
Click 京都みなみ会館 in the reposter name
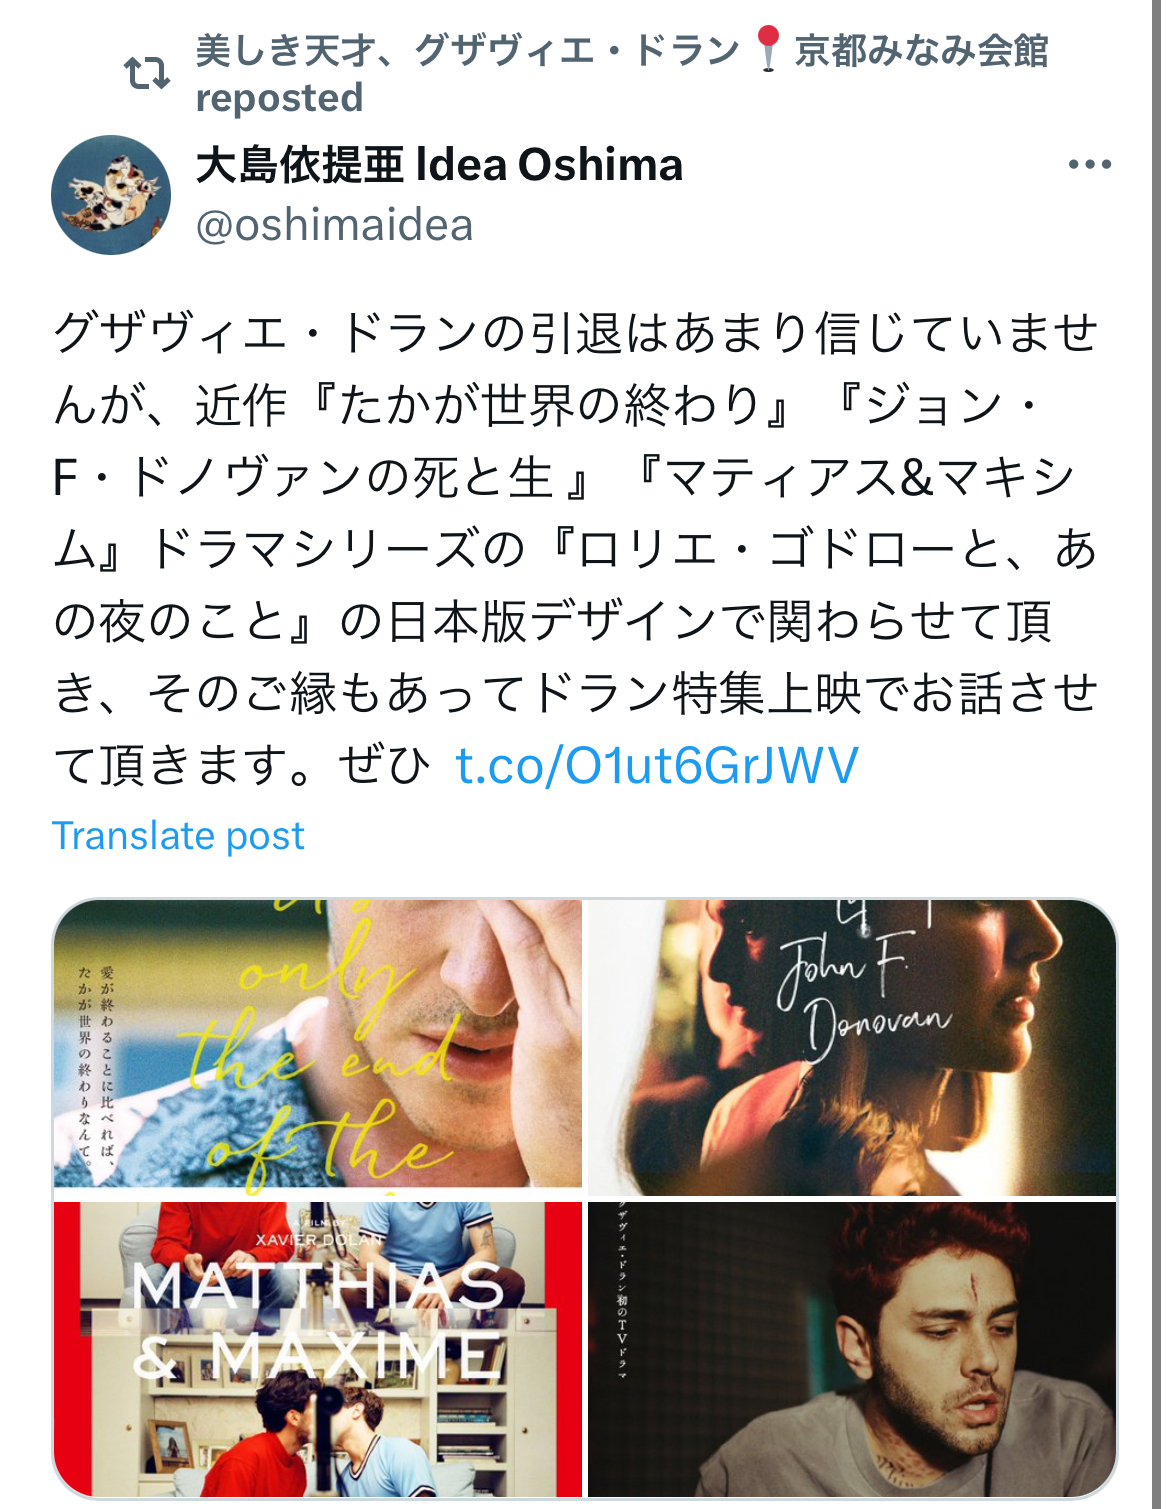point(921,50)
